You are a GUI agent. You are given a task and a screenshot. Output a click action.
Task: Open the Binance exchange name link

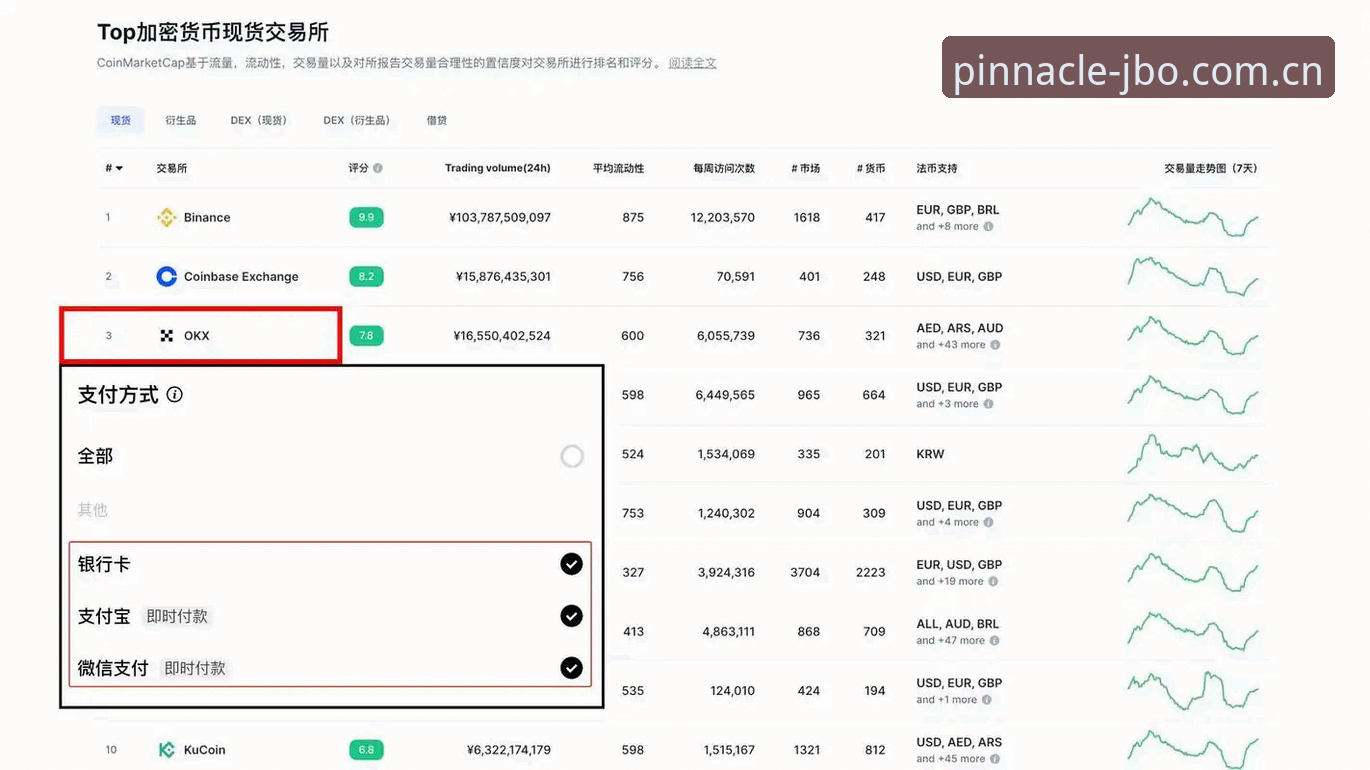207,217
